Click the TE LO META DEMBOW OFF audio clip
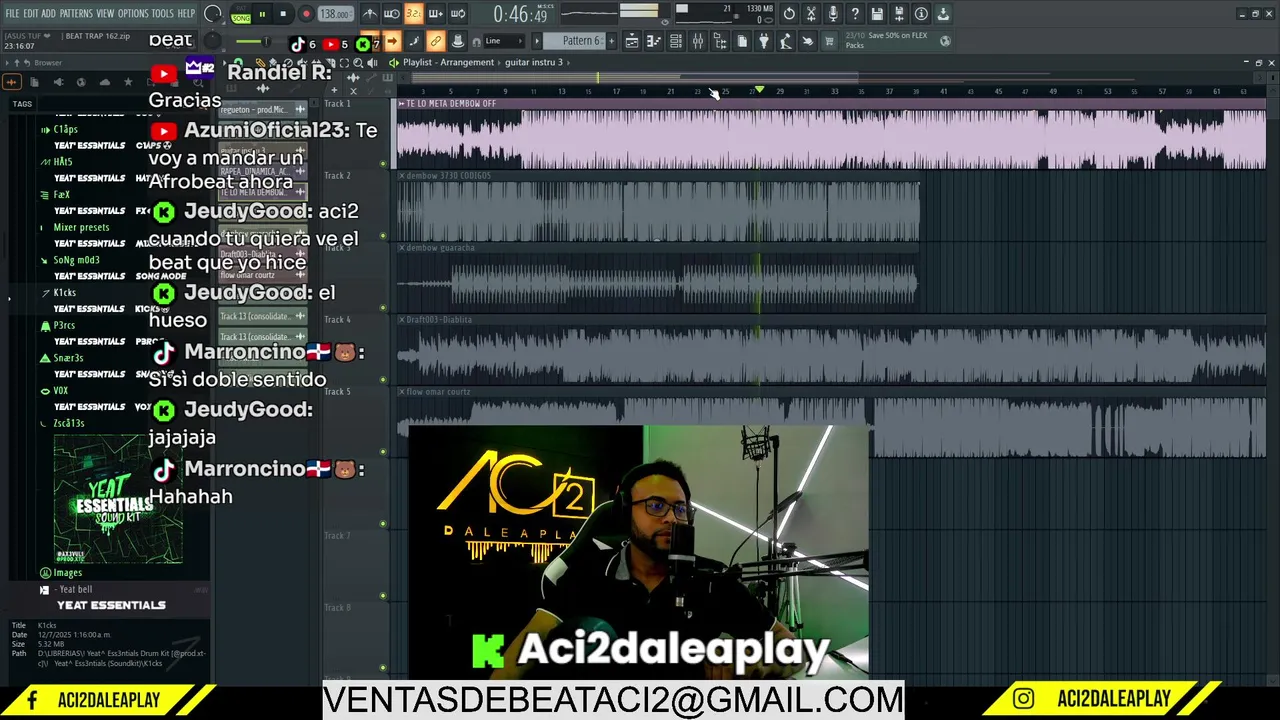The image size is (1280, 720). (831, 136)
